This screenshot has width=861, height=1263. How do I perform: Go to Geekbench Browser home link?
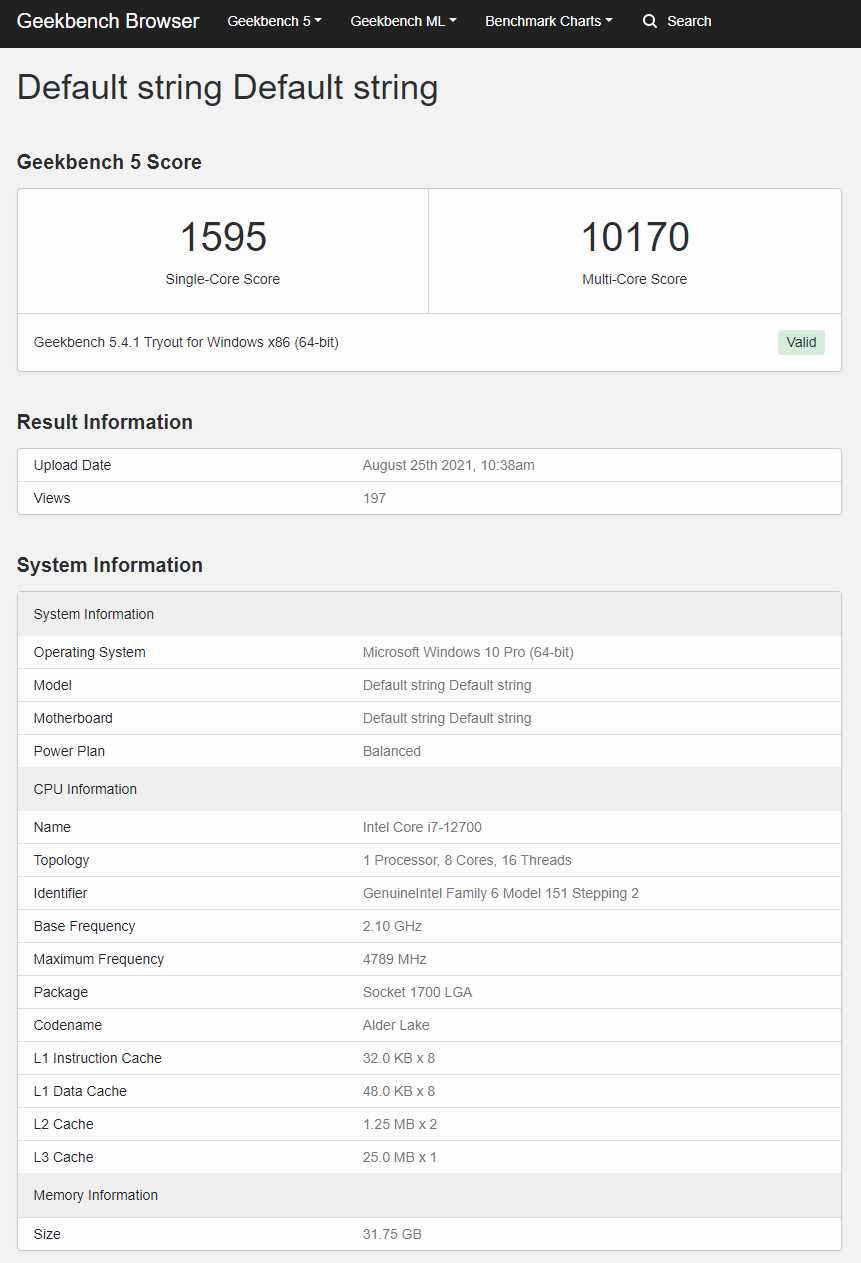pyautogui.click(x=108, y=21)
